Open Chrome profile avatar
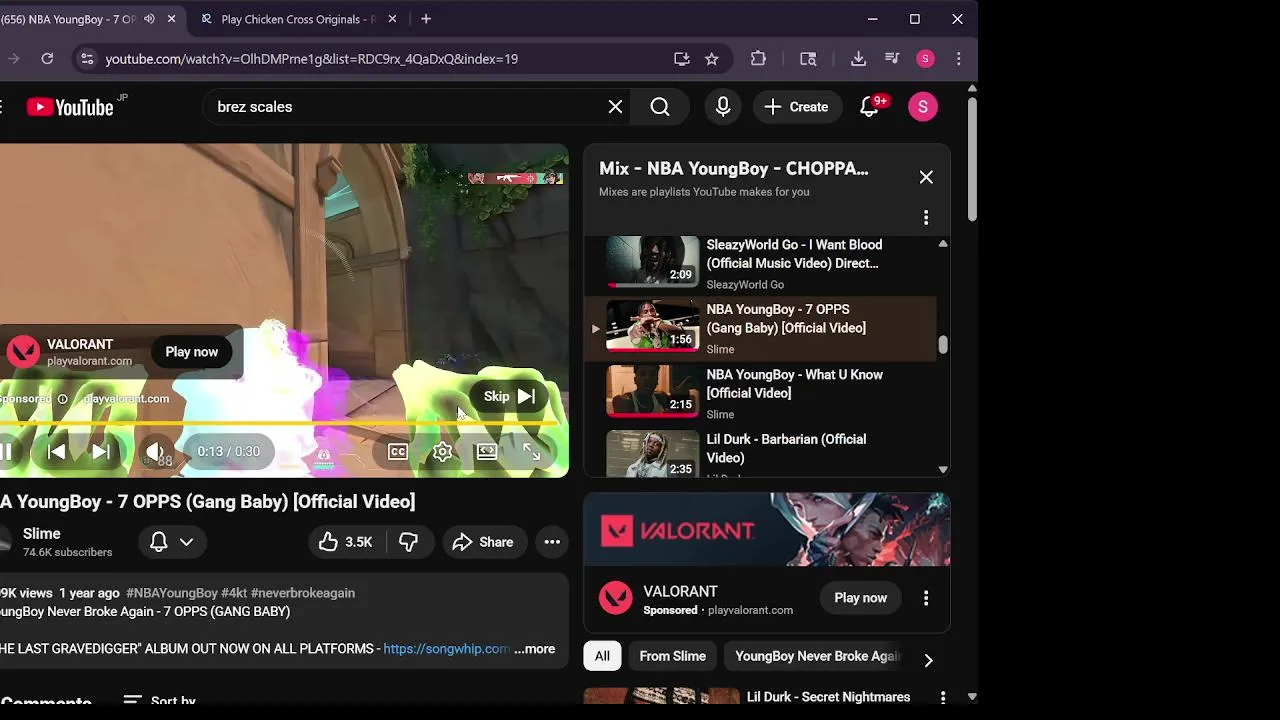 [x=925, y=59]
